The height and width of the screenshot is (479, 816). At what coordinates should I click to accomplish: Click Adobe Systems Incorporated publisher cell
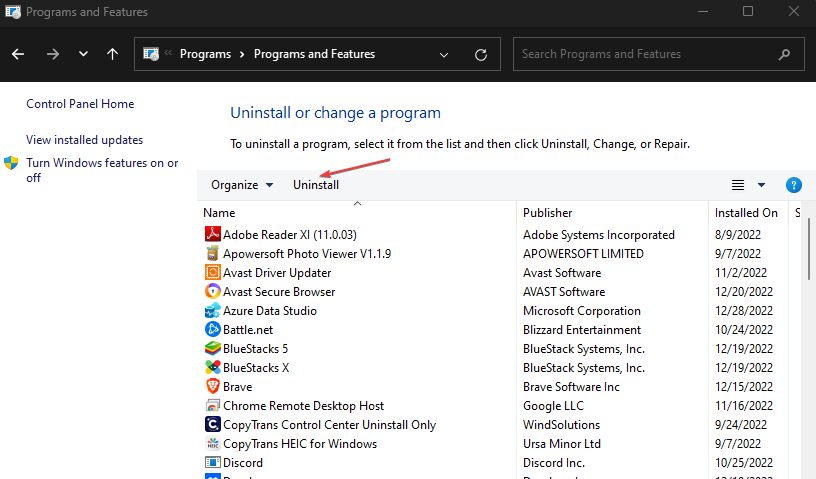pos(598,235)
